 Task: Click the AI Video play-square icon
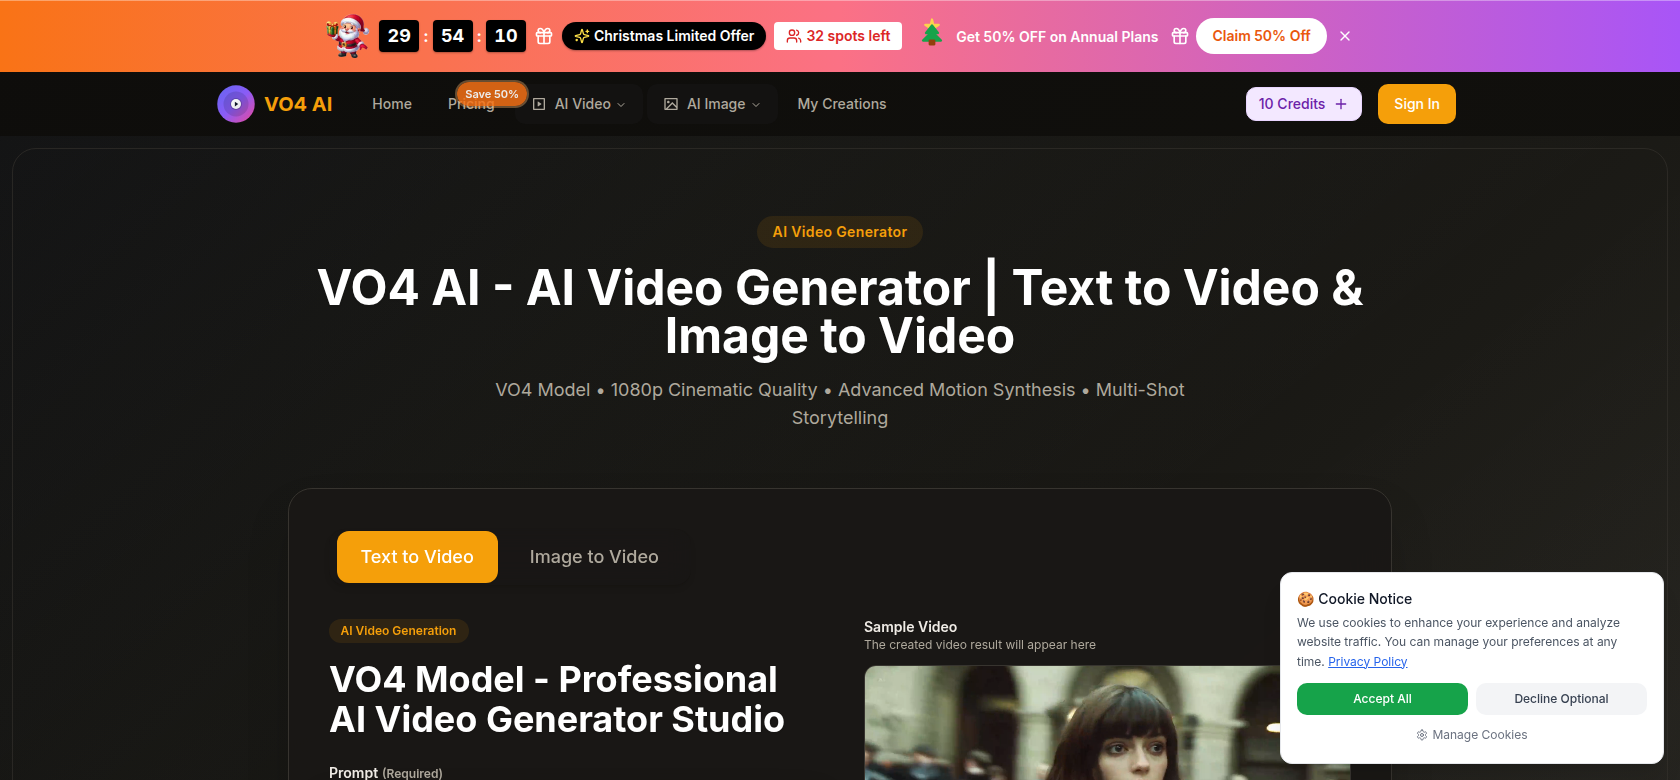tap(539, 104)
